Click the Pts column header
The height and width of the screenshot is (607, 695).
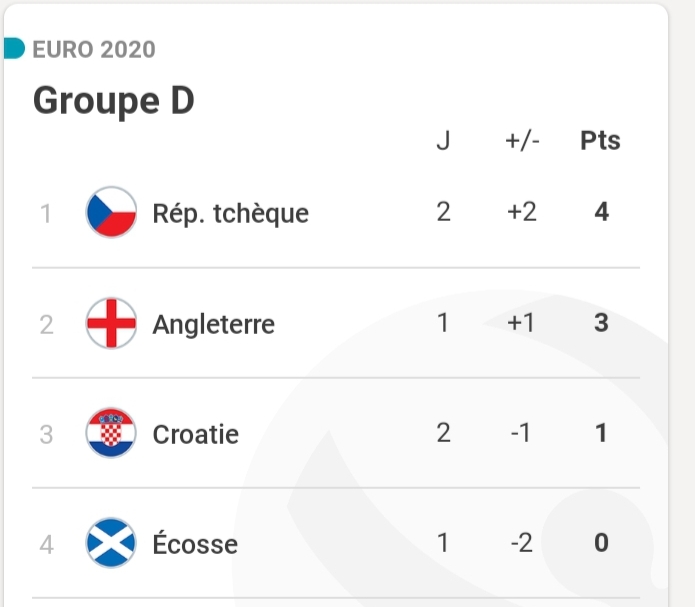[600, 142]
